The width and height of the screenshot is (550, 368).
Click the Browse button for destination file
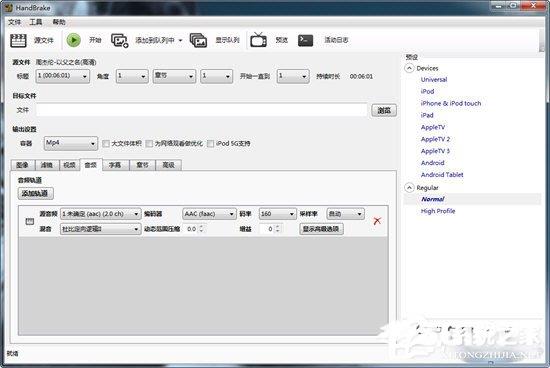point(384,111)
